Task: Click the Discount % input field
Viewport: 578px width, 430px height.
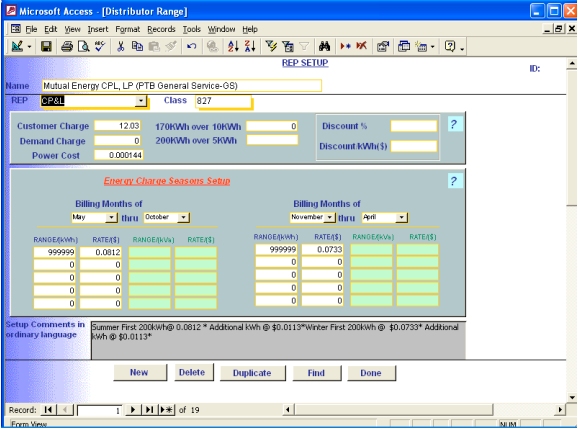Action: pyautogui.click(x=414, y=126)
